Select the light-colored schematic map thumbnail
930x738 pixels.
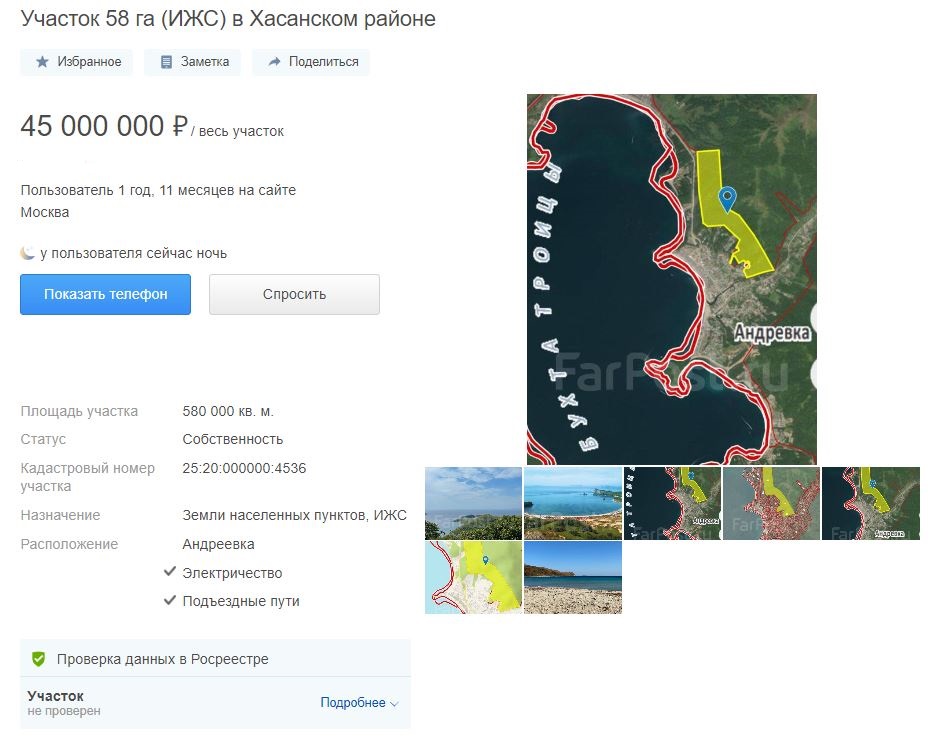tap(473, 577)
